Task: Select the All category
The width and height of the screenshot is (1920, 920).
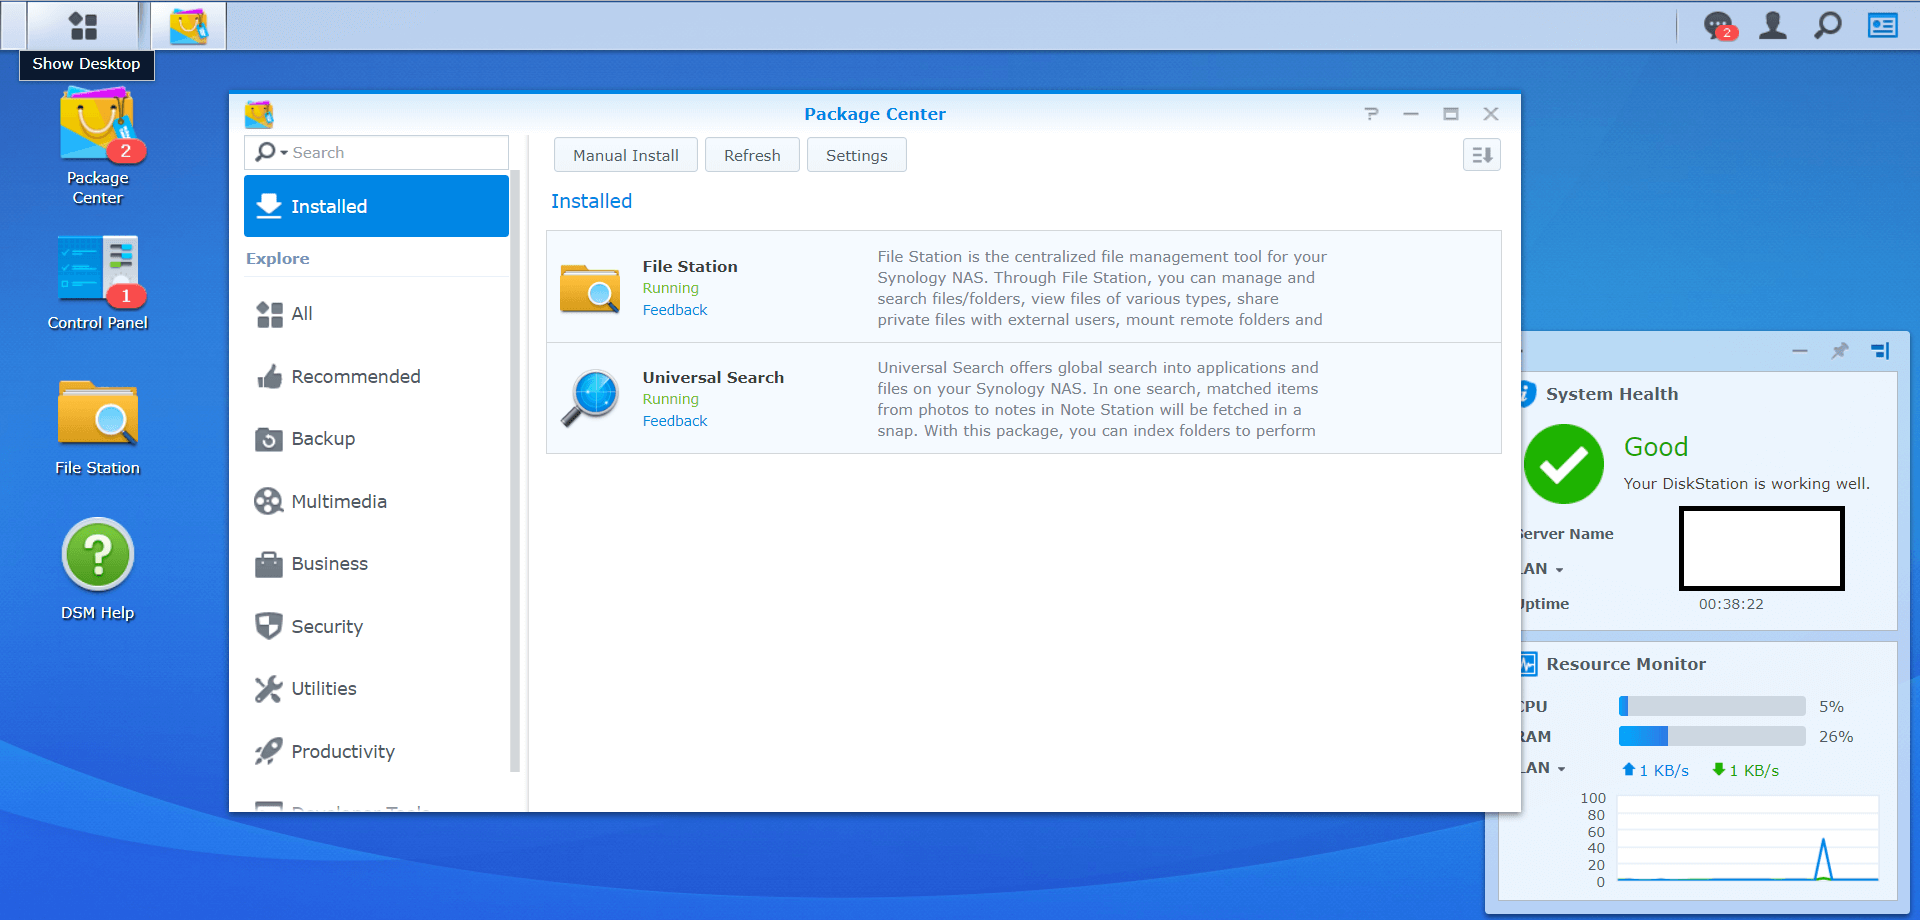Action: click(376, 314)
